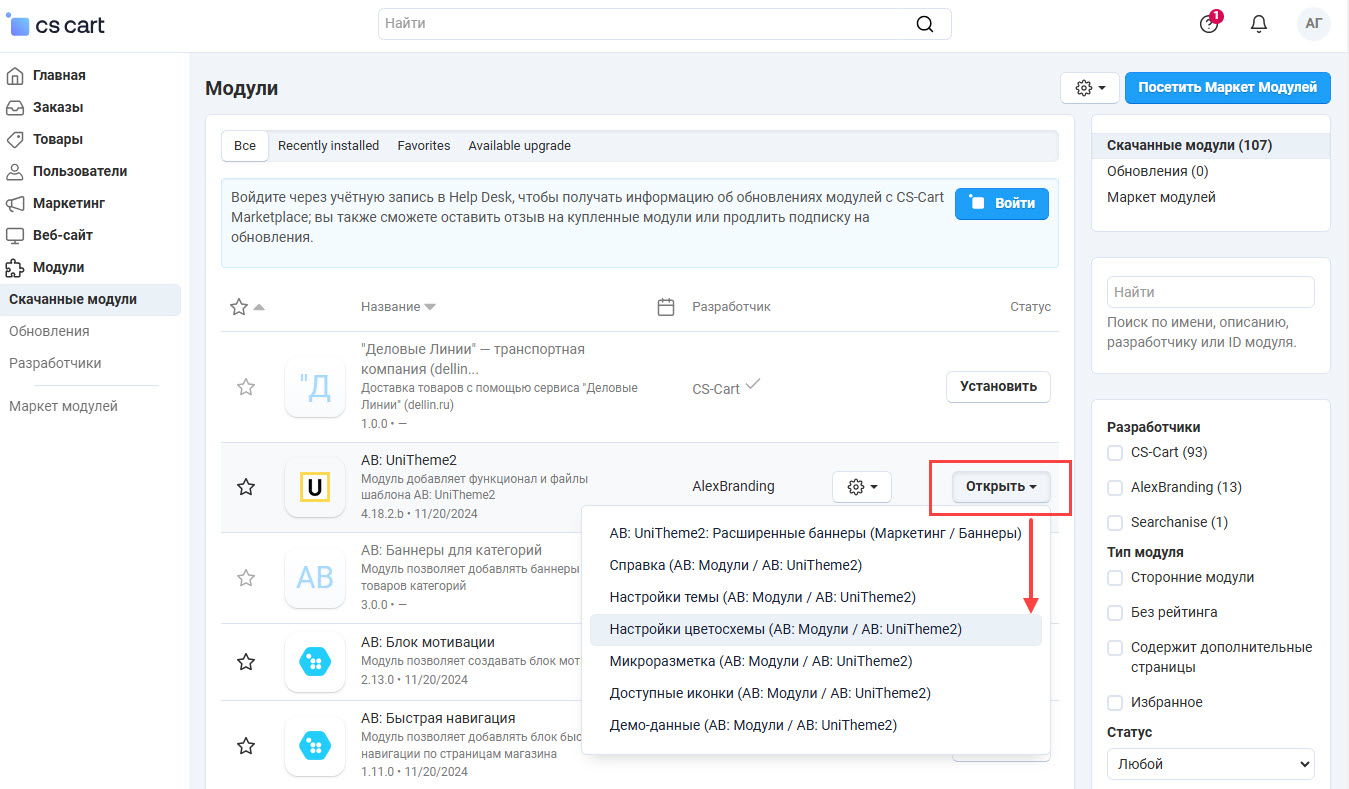This screenshot has width=1349, height=789.
Task: Click the Посетить Маркет Модулей button
Action: tap(1227, 88)
